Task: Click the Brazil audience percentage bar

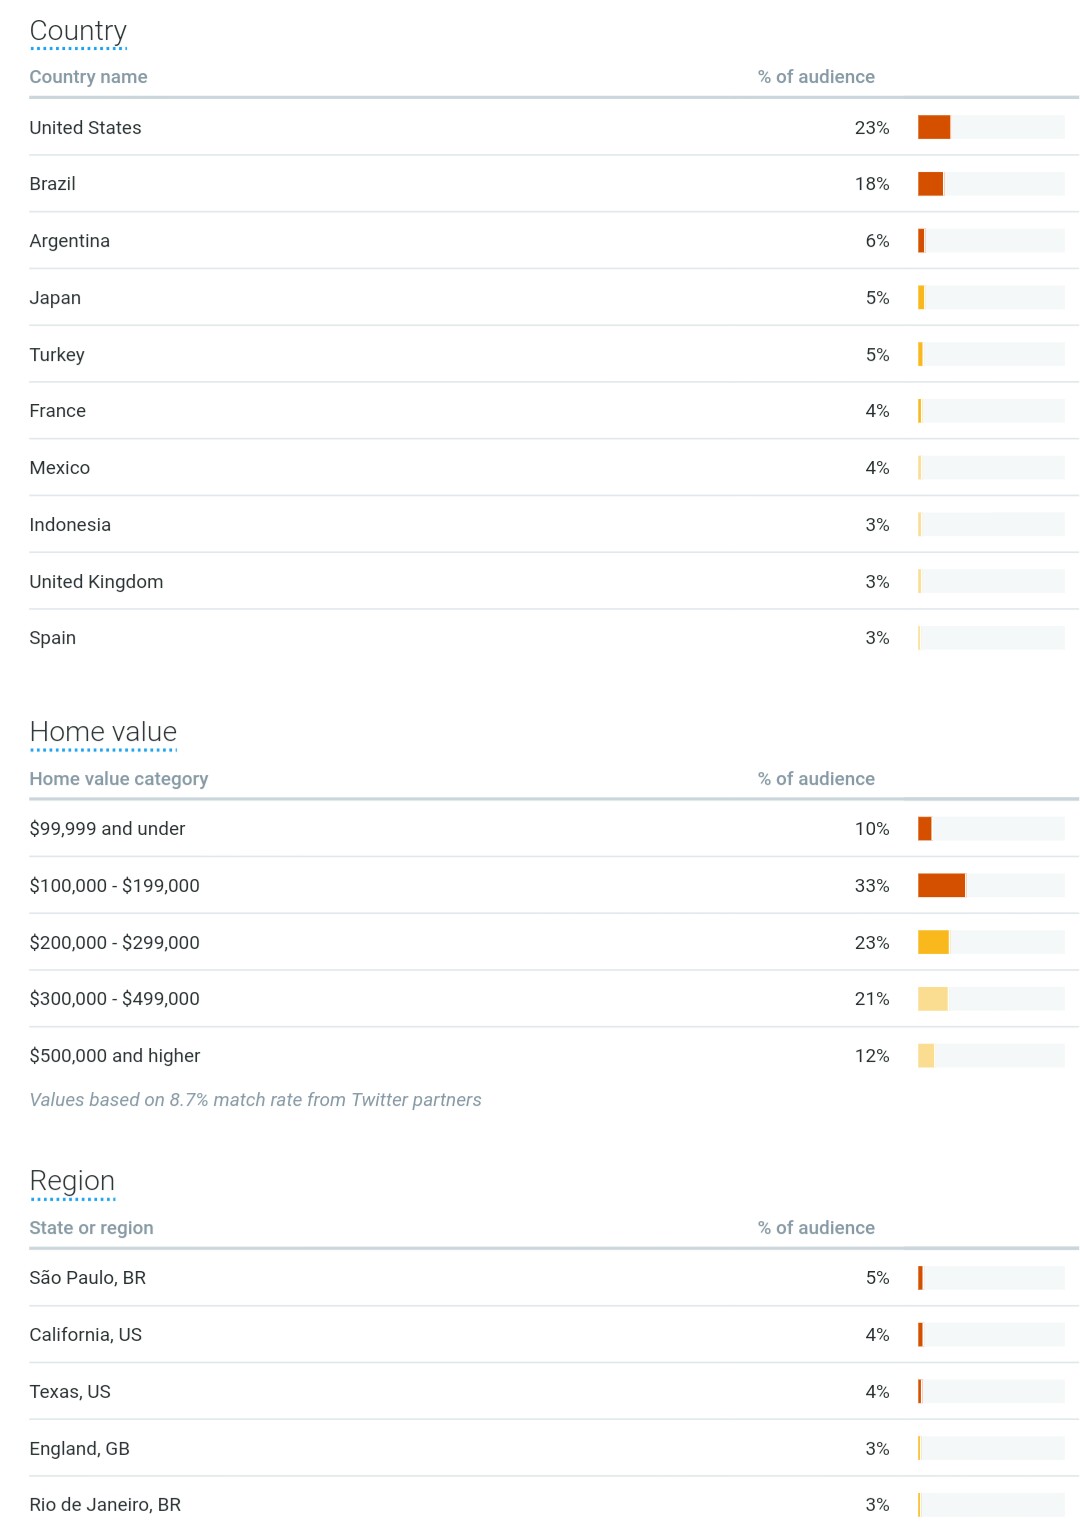Action: [991, 184]
